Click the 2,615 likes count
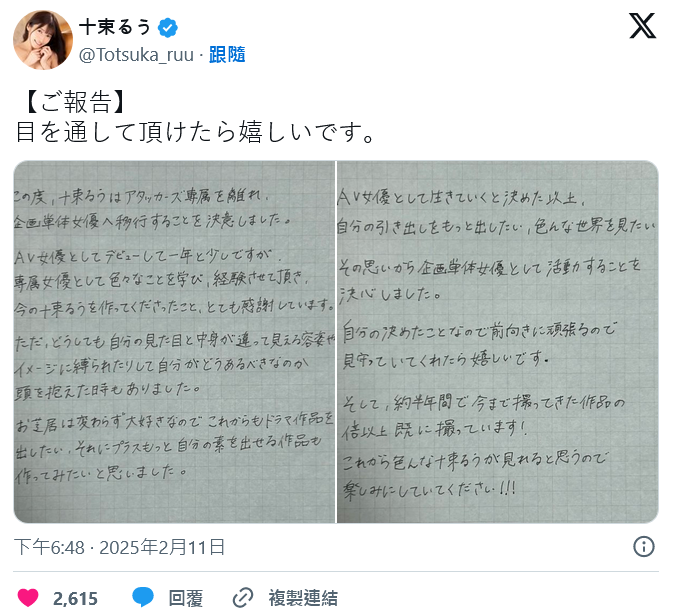The width and height of the screenshot is (676, 616). 75,599
